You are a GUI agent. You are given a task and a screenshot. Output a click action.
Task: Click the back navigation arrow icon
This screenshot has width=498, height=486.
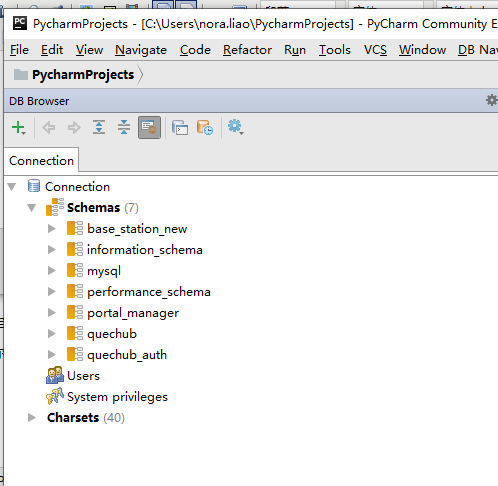click(x=49, y=128)
